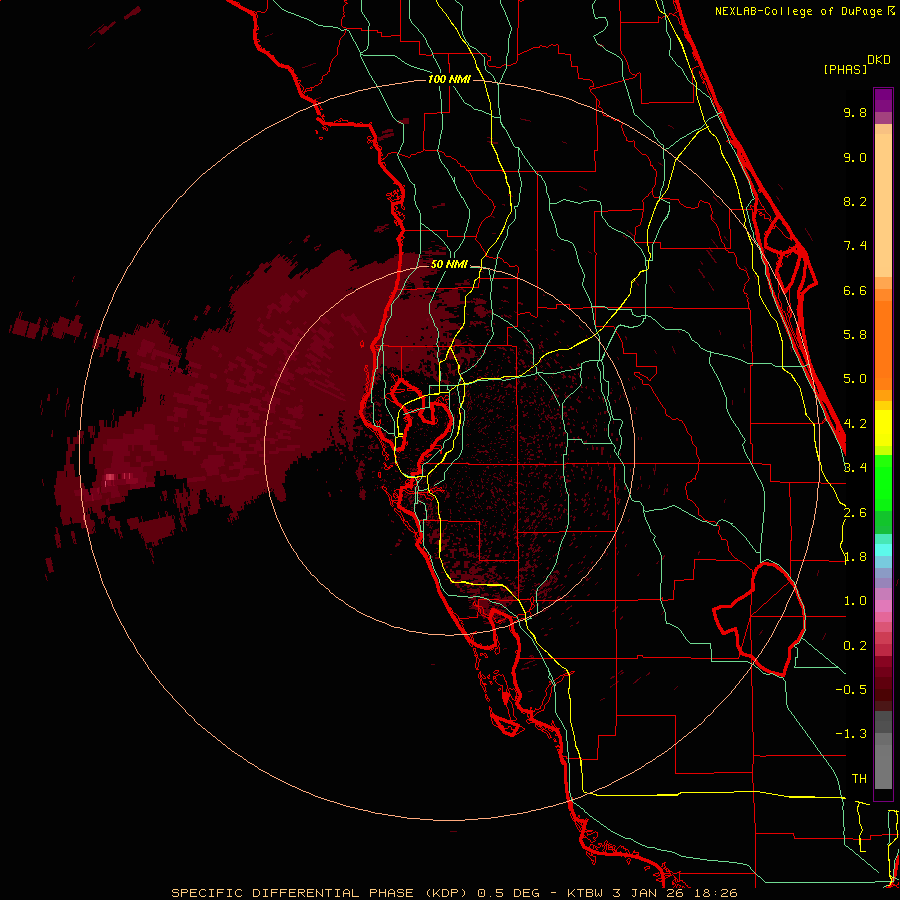Click the NEXLAB-College of DuPage label

pyautogui.click(x=799, y=11)
